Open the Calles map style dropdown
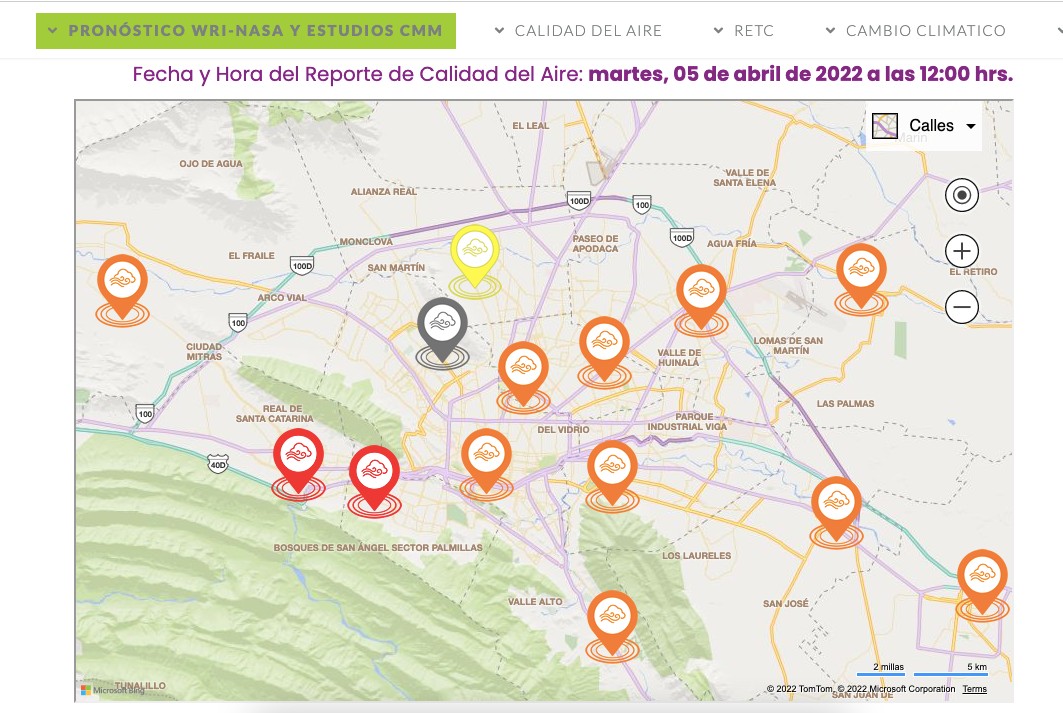The height and width of the screenshot is (713, 1063). [925, 126]
